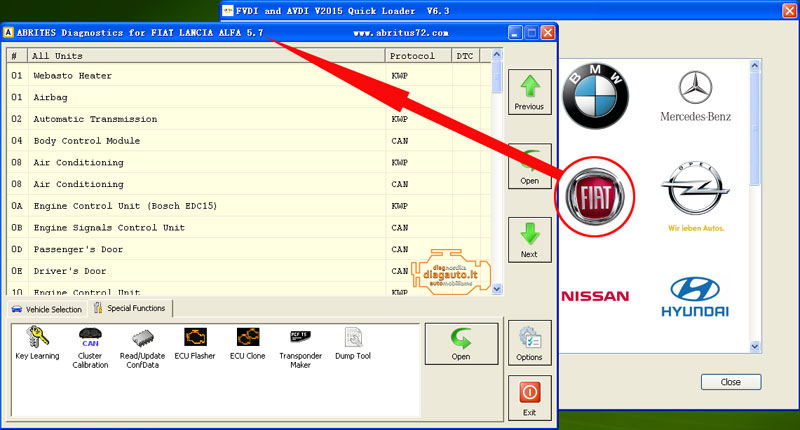
Task: Switch to the Special Functions tab
Action: 130,308
